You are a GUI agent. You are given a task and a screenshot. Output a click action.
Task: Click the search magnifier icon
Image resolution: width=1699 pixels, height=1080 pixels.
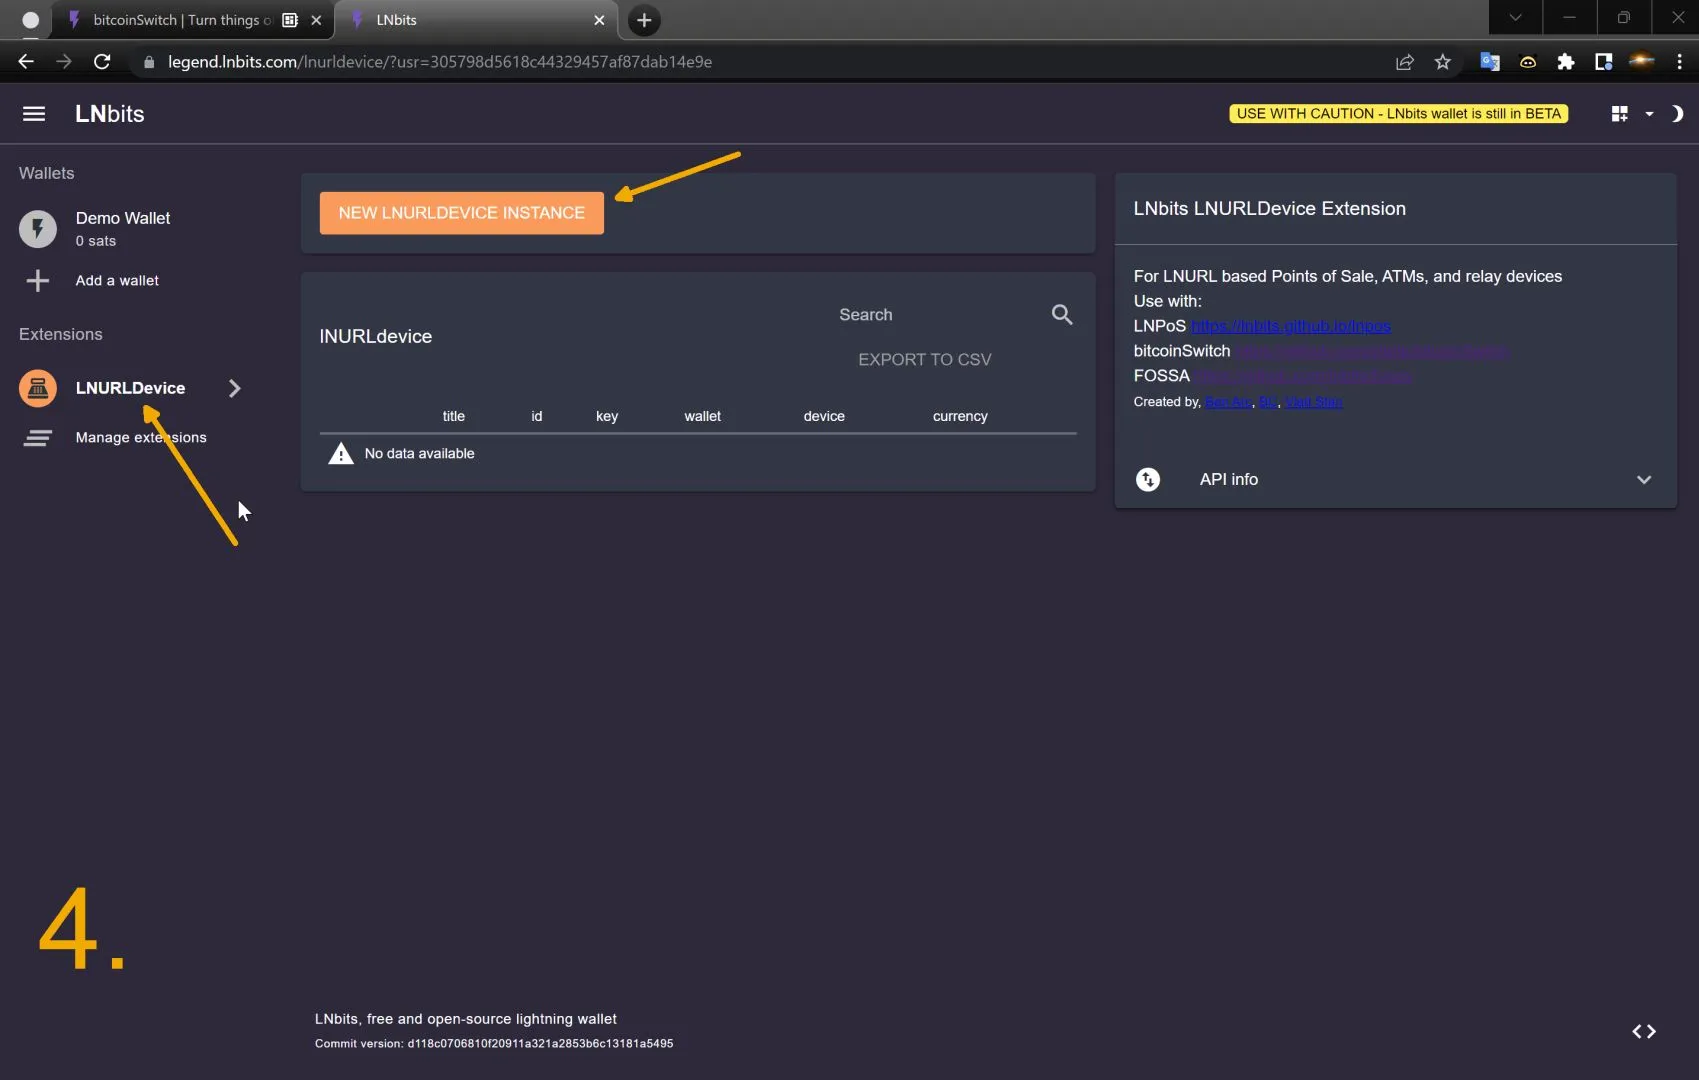(x=1062, y=315)
